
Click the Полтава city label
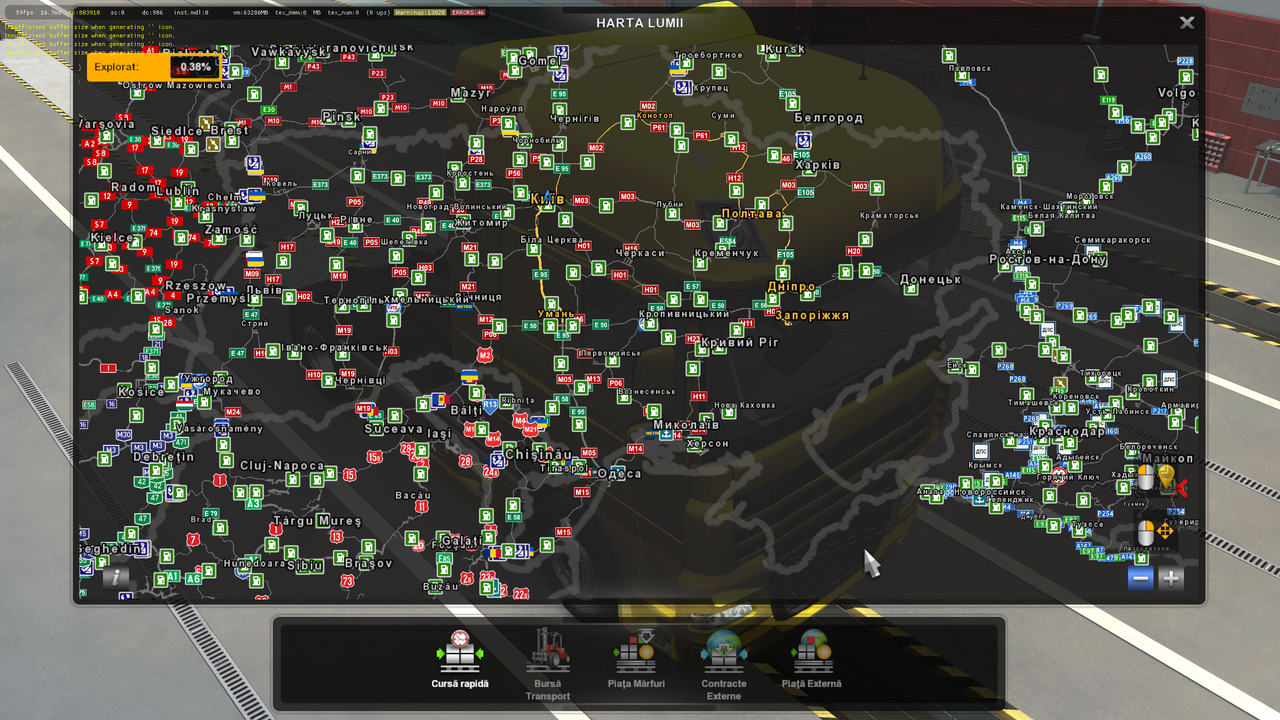pos(751,214)
